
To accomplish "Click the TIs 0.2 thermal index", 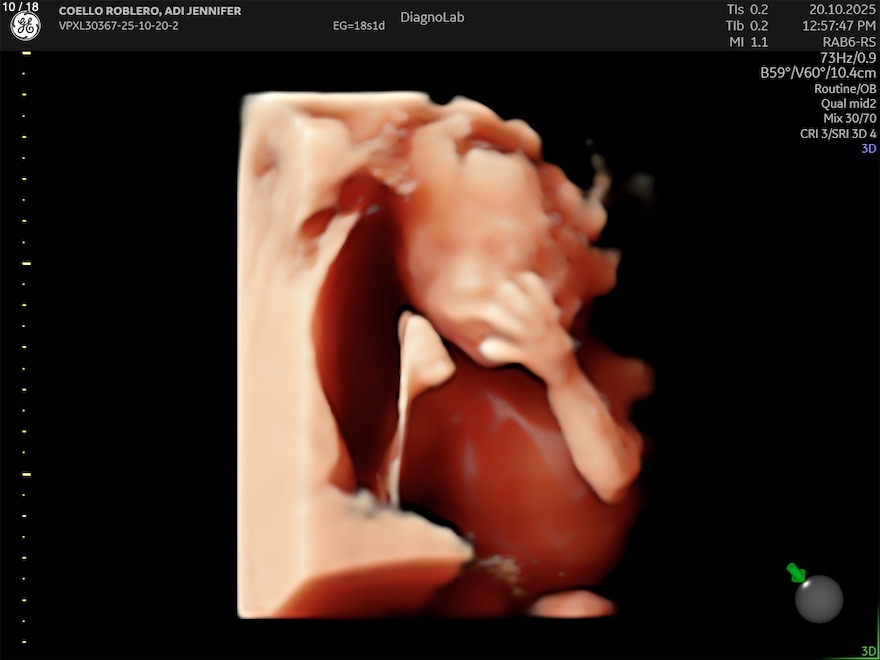I will 747,9.
